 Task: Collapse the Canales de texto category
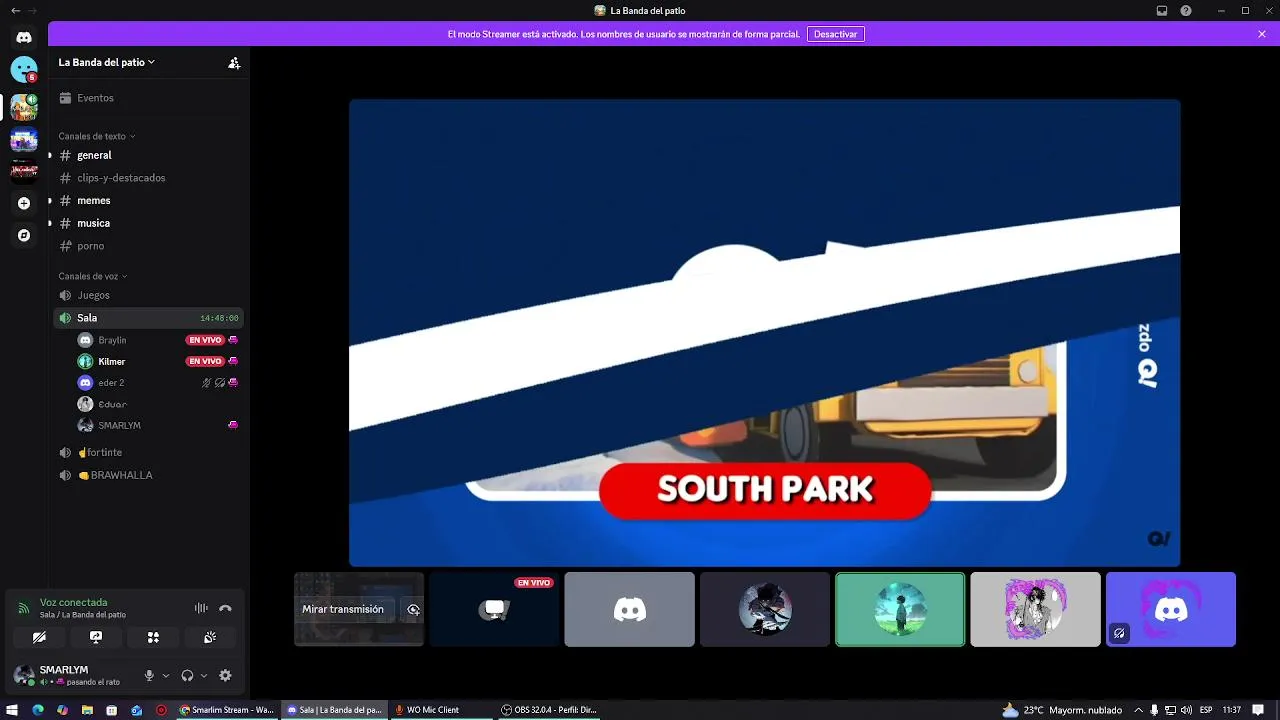coord(96,136)
